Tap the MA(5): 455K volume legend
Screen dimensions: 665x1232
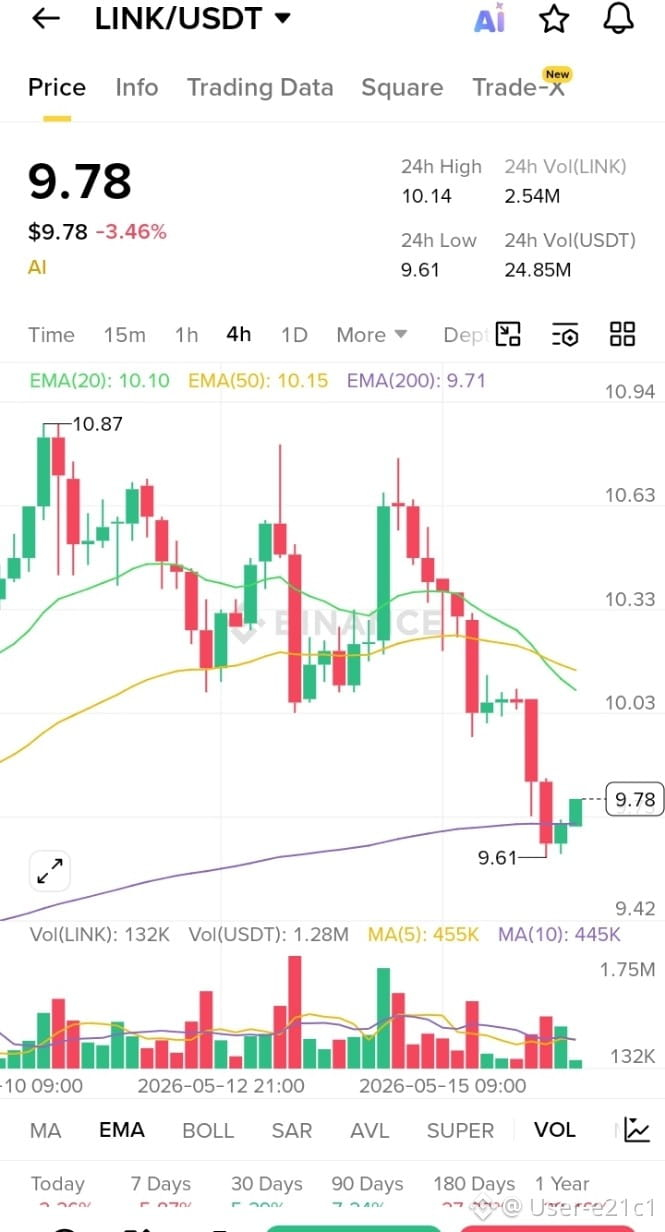pos(424,935)
